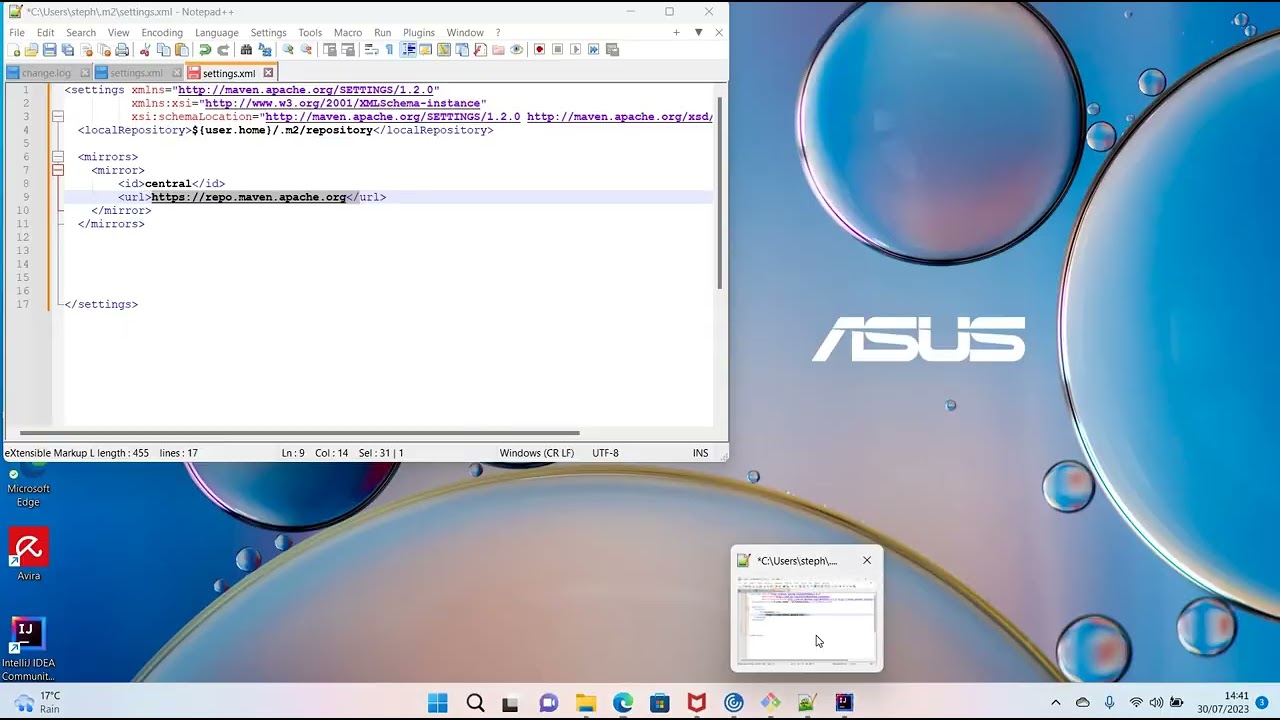Click the Zoom In toolbar icon
This screenshot has width=1280, height=720.
pyautogui.click(x=288, y=49)
